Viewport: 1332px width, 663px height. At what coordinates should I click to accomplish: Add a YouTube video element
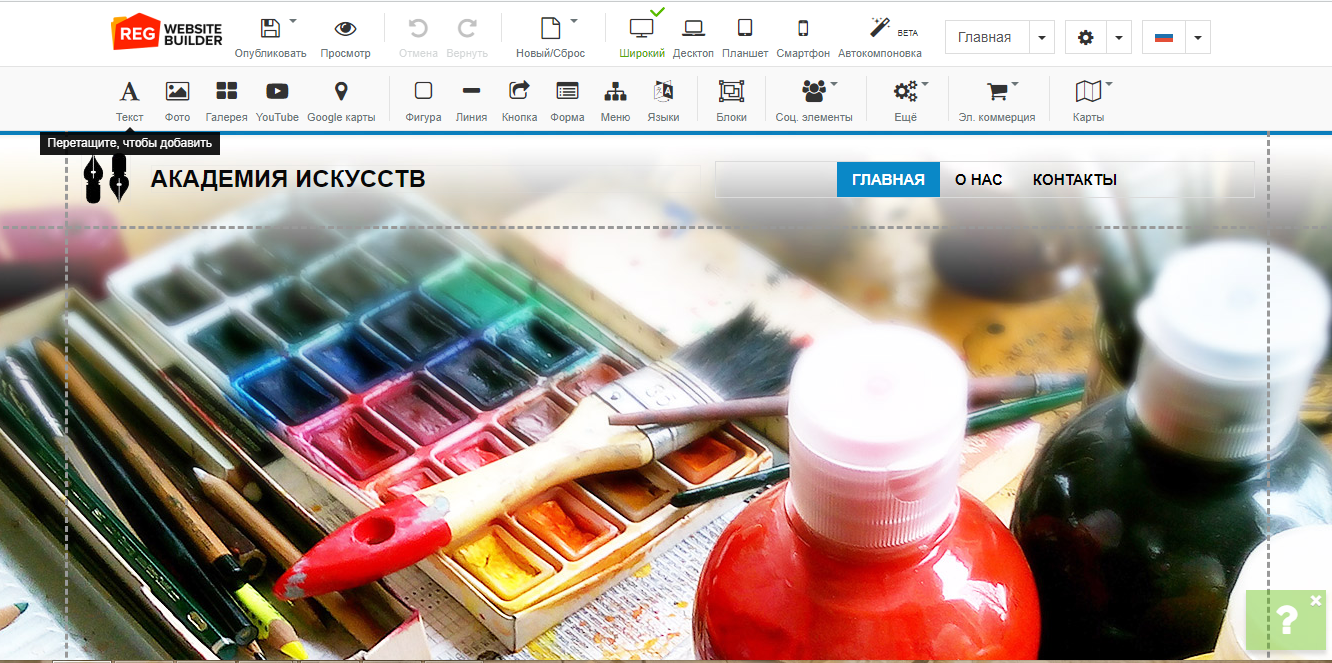pos(277,92)
